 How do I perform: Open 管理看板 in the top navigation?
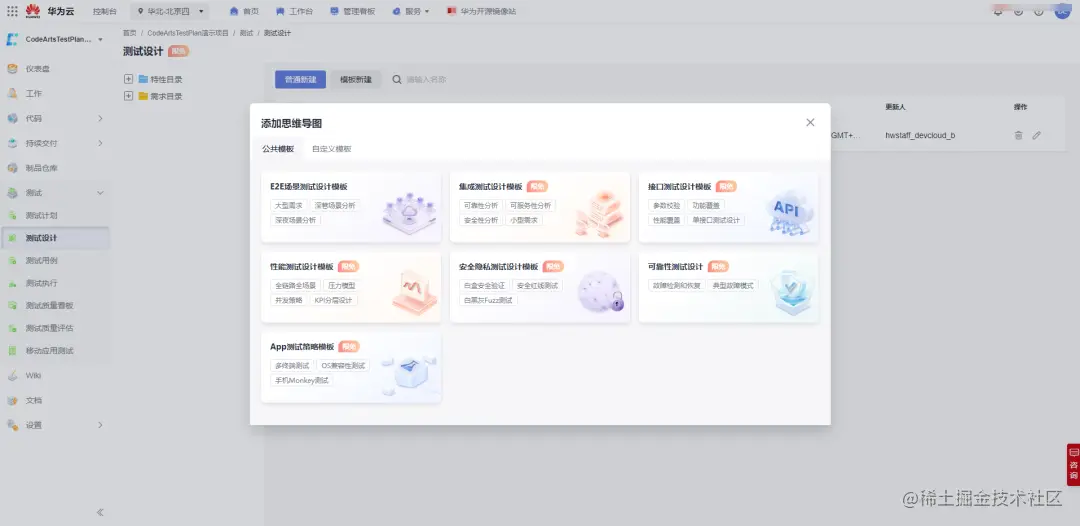[x=353, y=12]
